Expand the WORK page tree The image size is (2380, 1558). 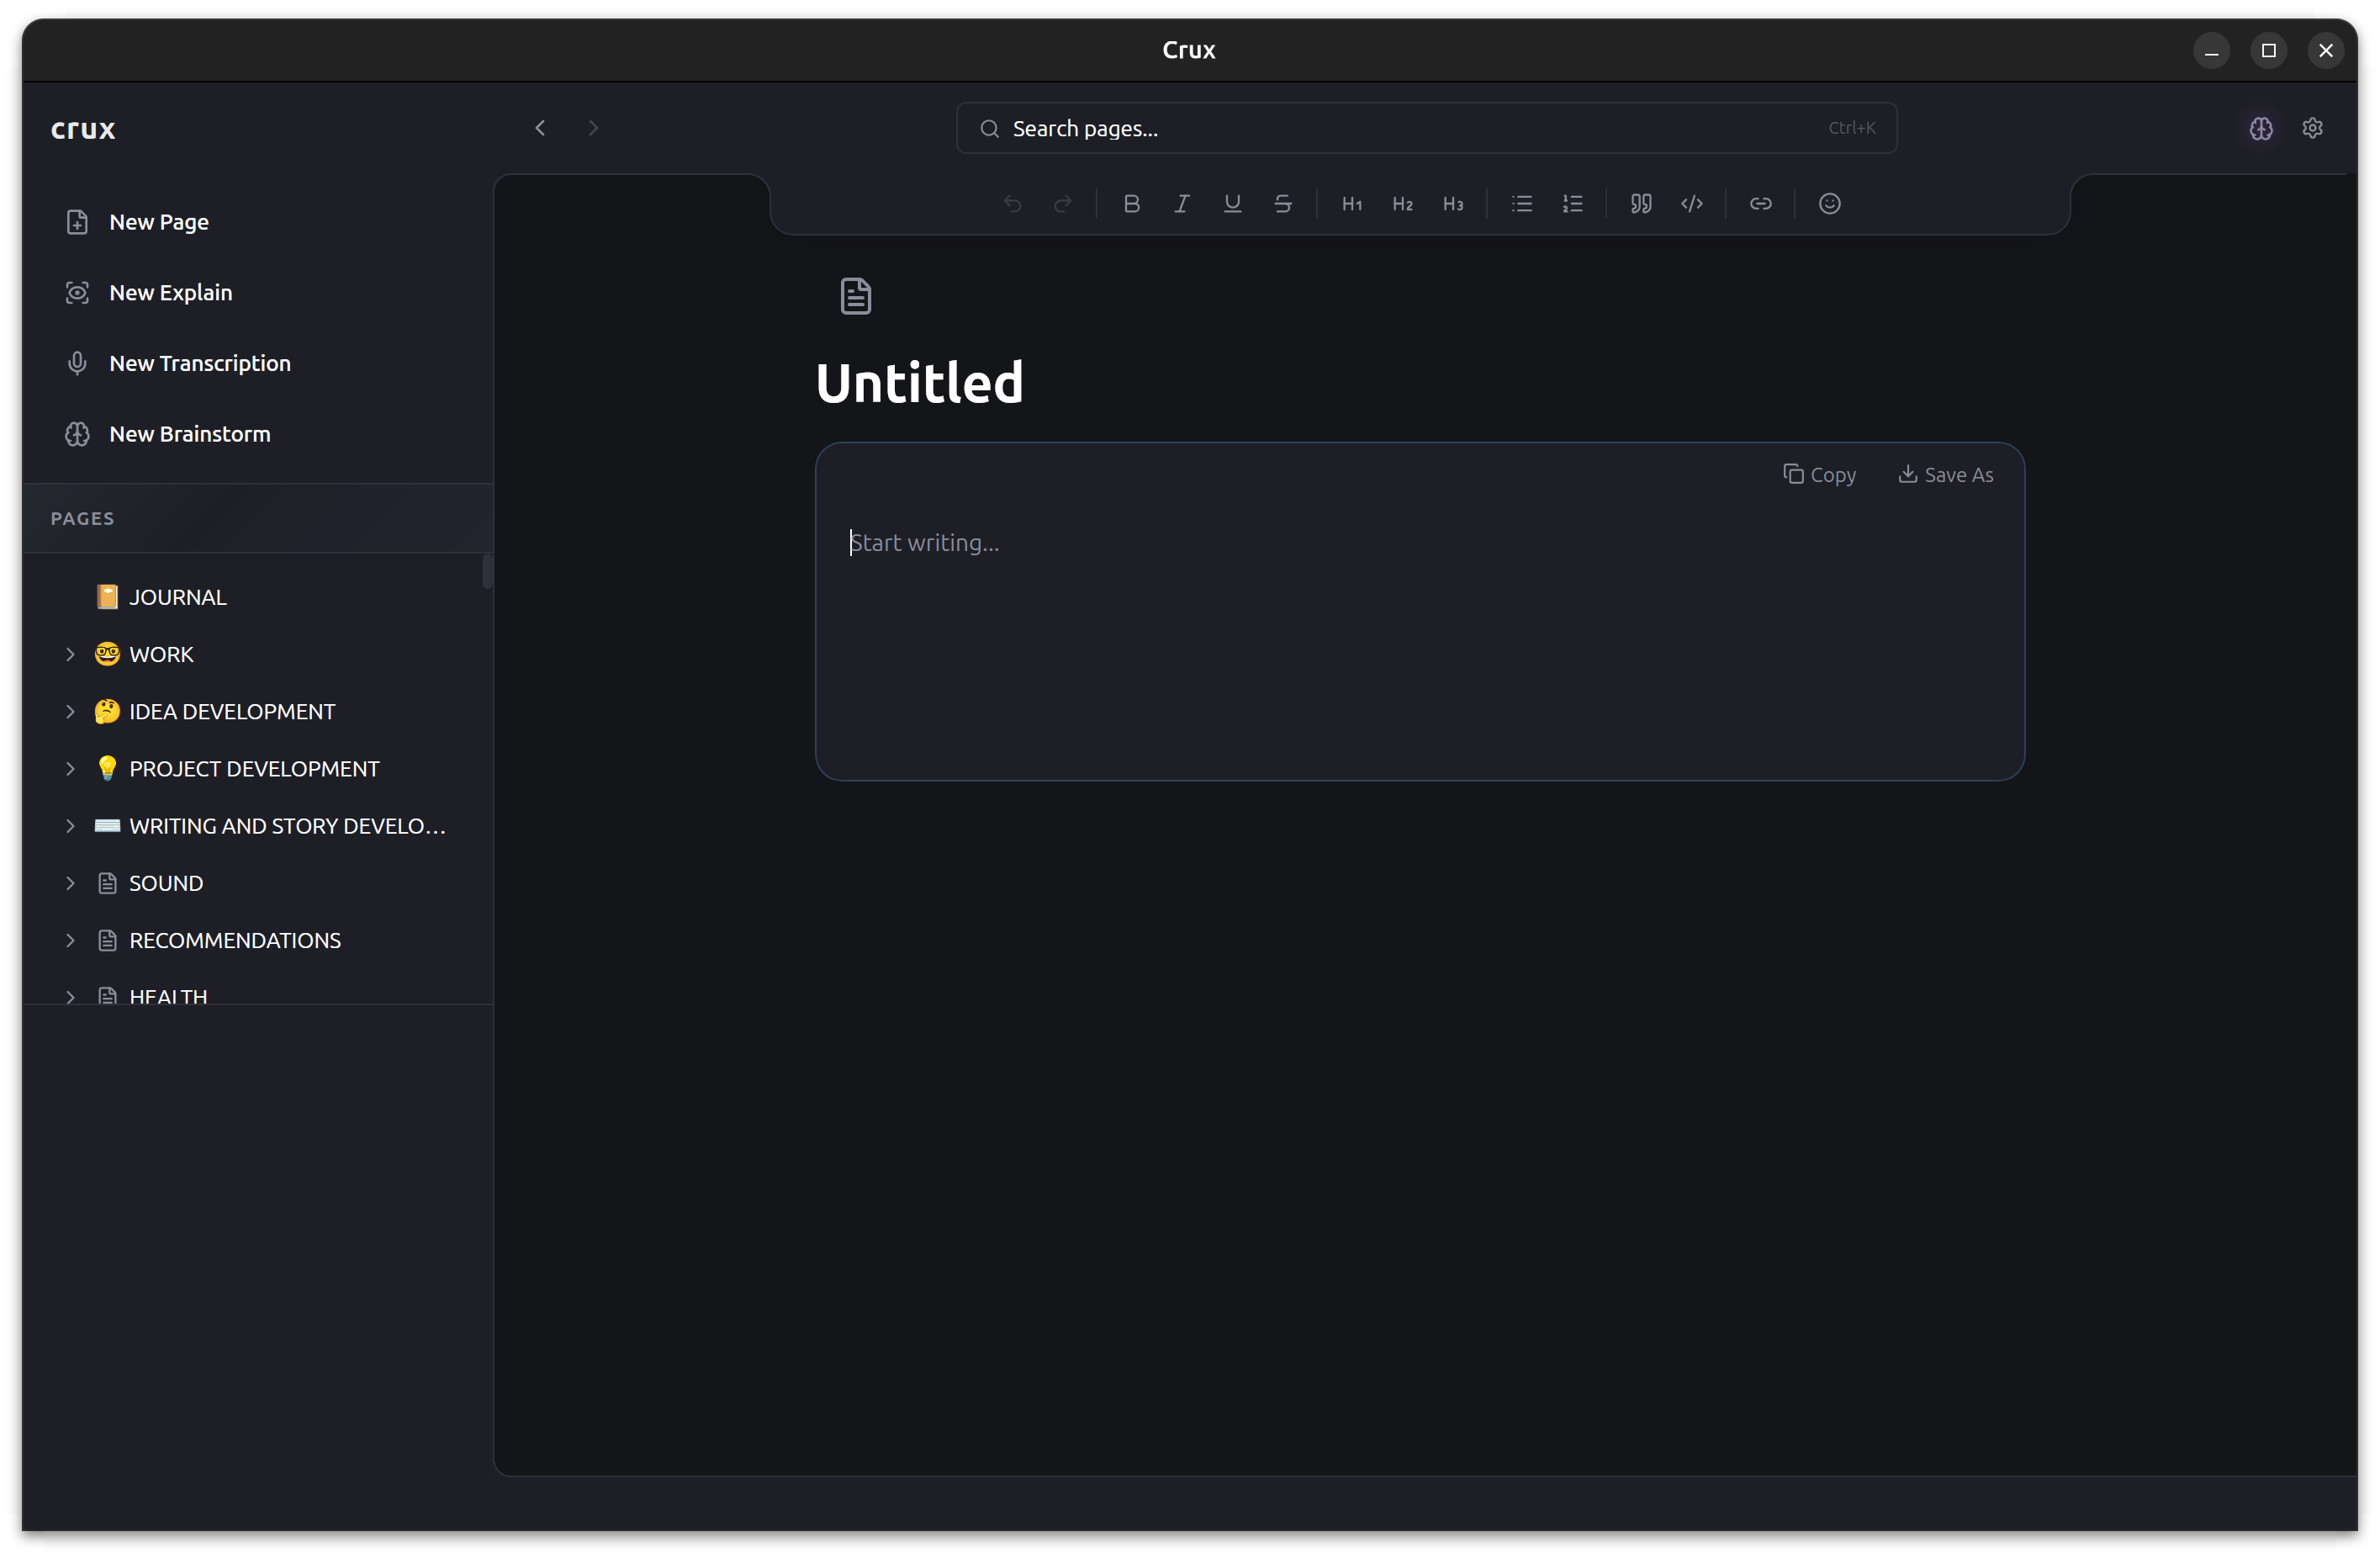pos(70,654)
